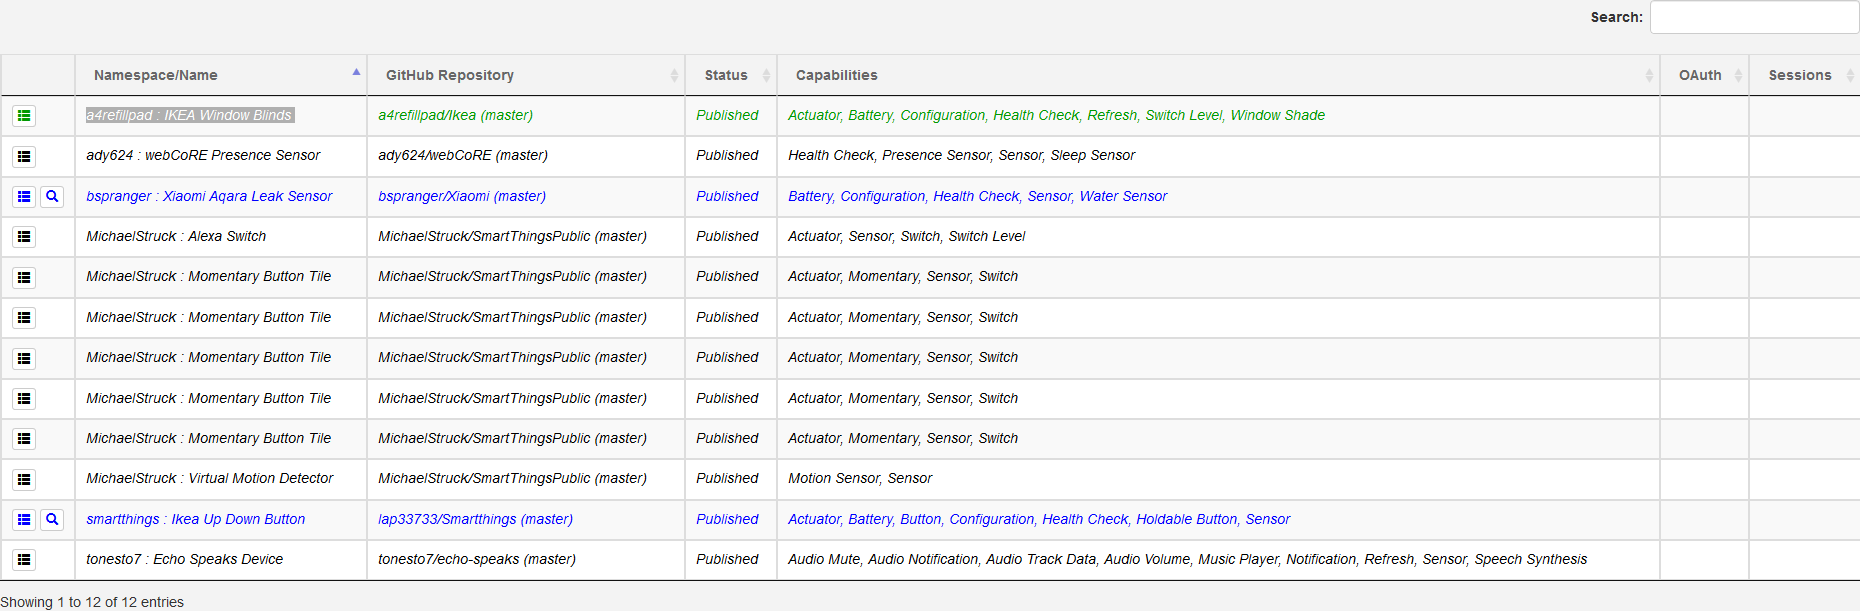Click magnifier icon for Xiaomi Aqara Leak Sensor
This screenshot has height=611, width=1860.
pos(52,197)
